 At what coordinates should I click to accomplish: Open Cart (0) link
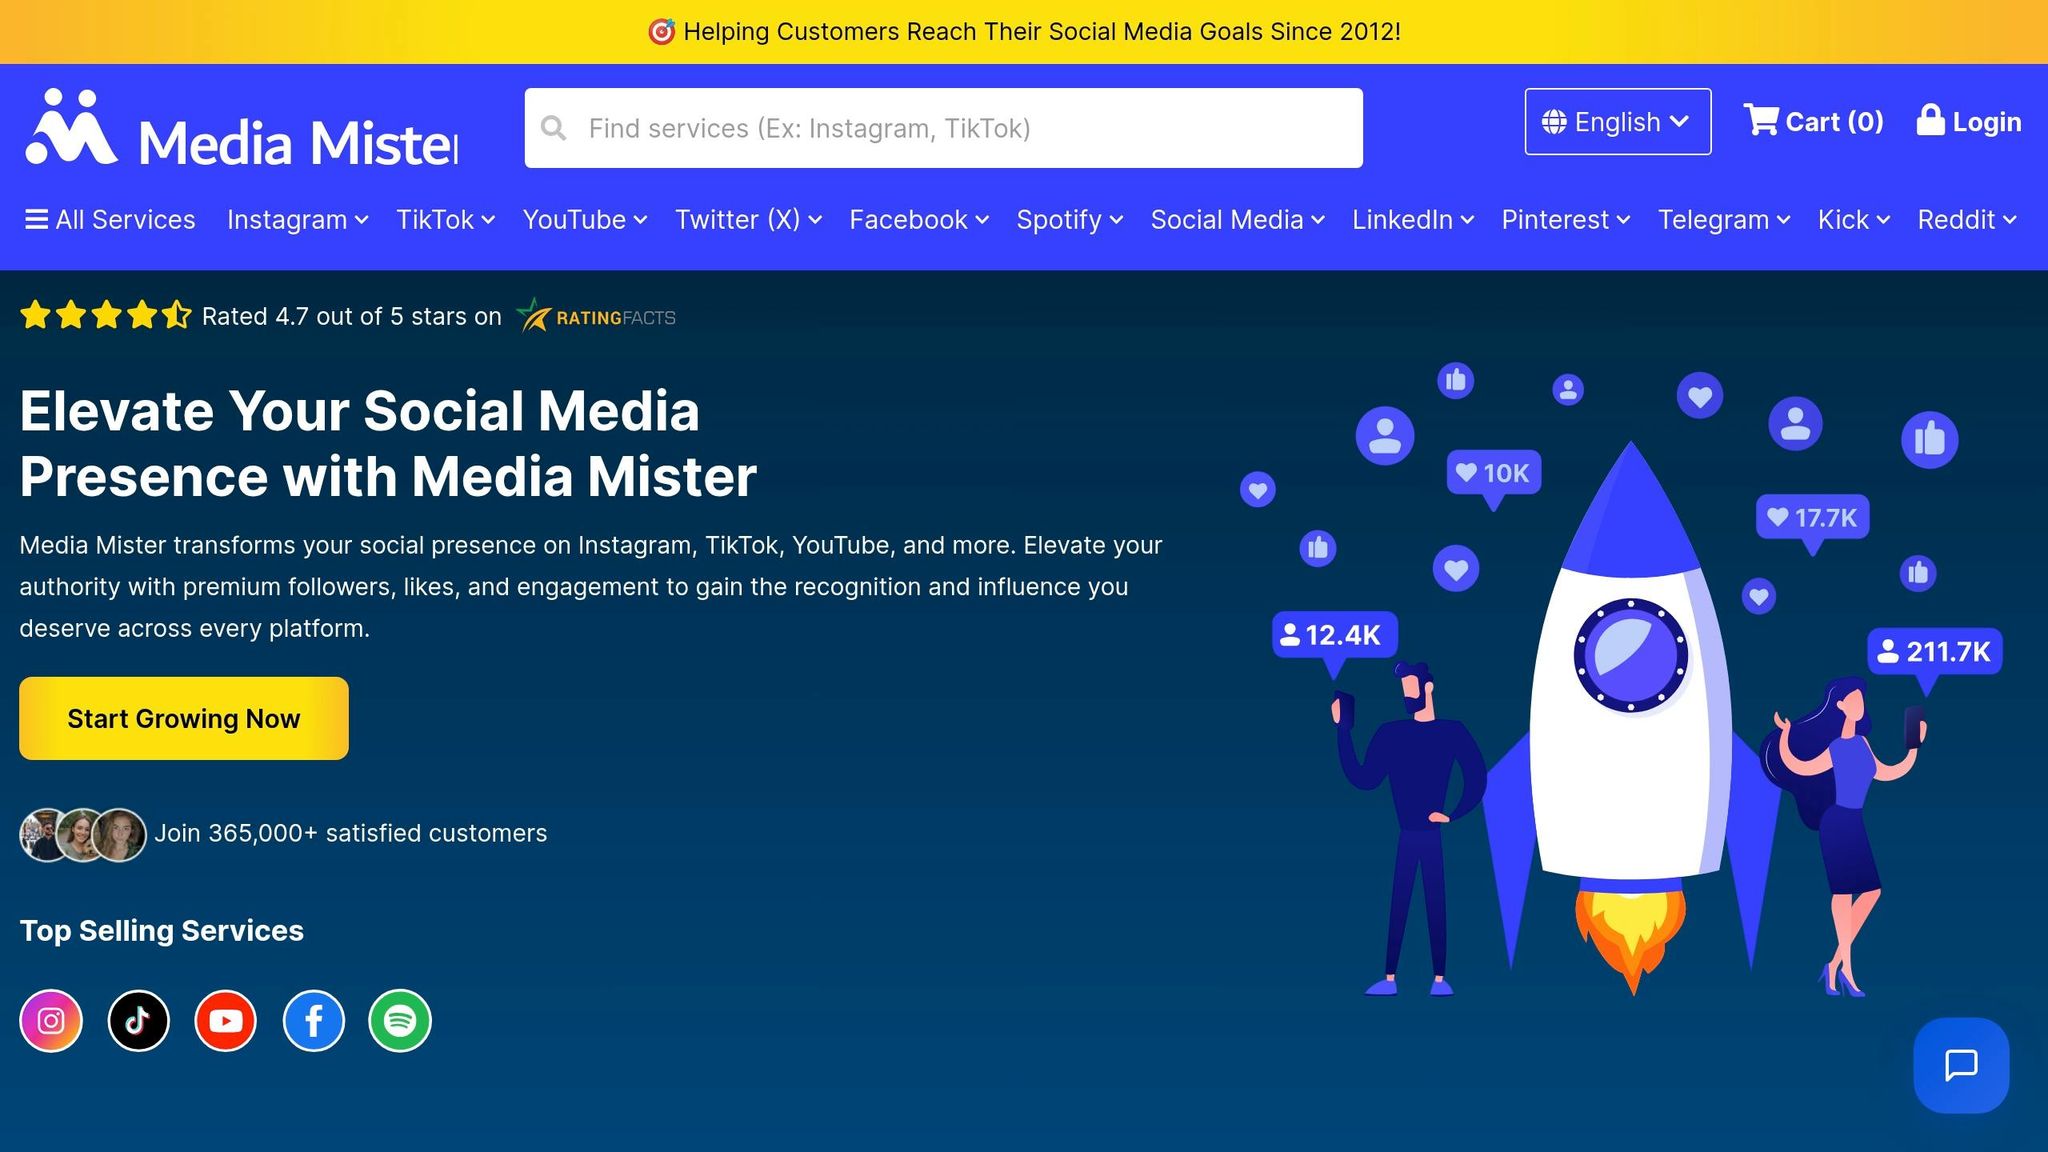tap(1813, 121)
